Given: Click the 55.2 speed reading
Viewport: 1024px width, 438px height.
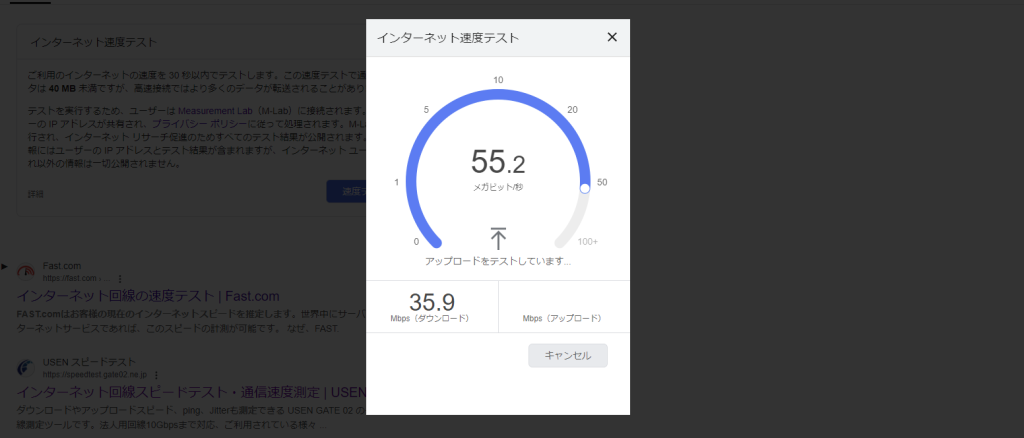Looking at the screenshot, I should tap(498, 162).
